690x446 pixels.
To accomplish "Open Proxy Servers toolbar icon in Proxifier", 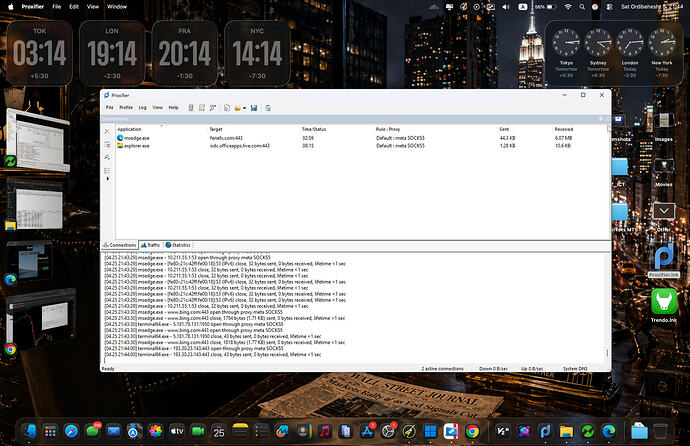I will tap(191, 108).
